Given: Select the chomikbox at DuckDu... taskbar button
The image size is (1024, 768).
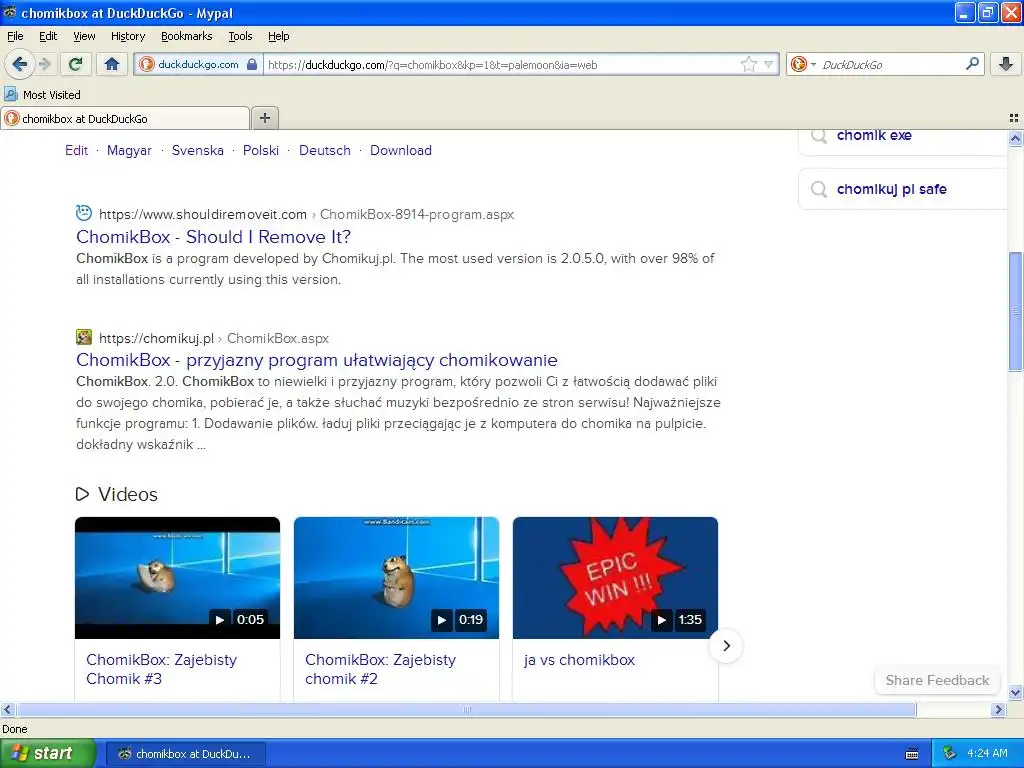Looking at the screenshot, I should (x=185, y=754).
